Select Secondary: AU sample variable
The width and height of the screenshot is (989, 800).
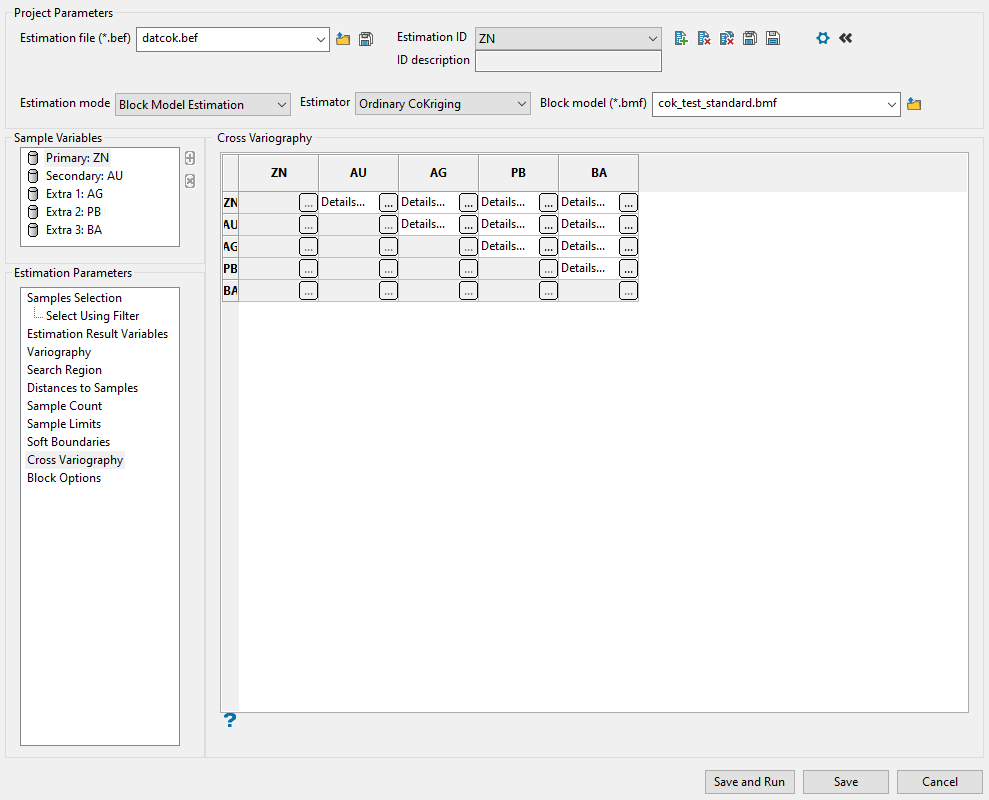coord(84,176)
